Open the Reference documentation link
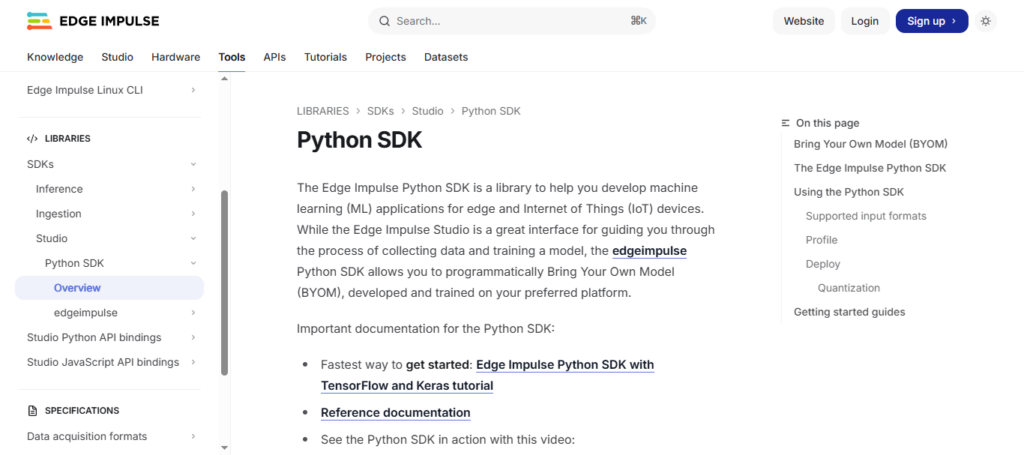 (395, 413)
